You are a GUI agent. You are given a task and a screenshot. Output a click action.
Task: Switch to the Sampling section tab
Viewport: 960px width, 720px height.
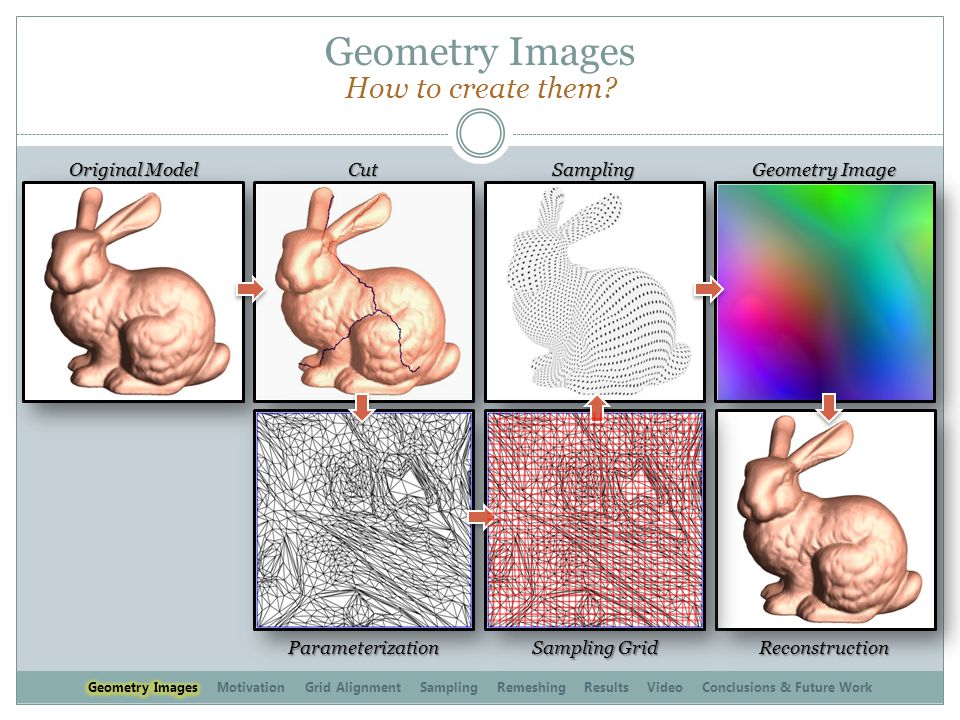pyautogui.click(x=449, y=688)
